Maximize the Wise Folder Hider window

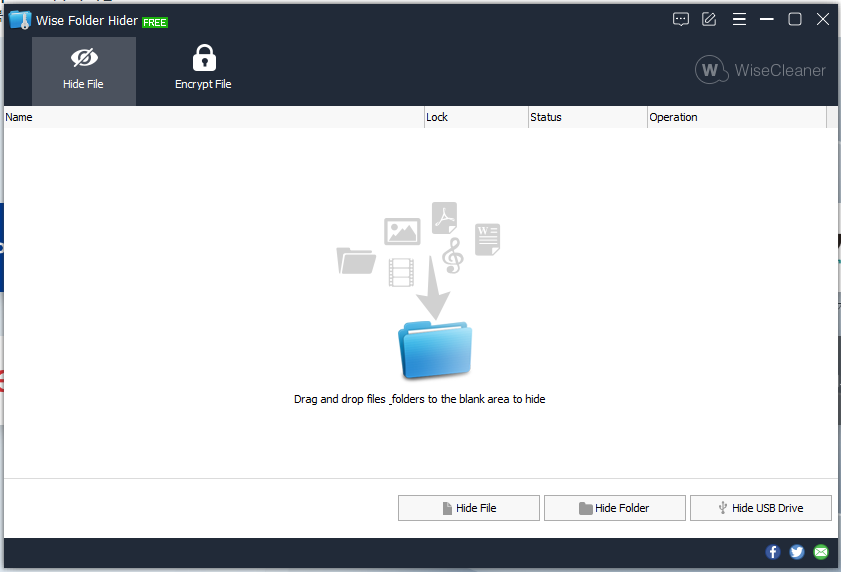795,19
